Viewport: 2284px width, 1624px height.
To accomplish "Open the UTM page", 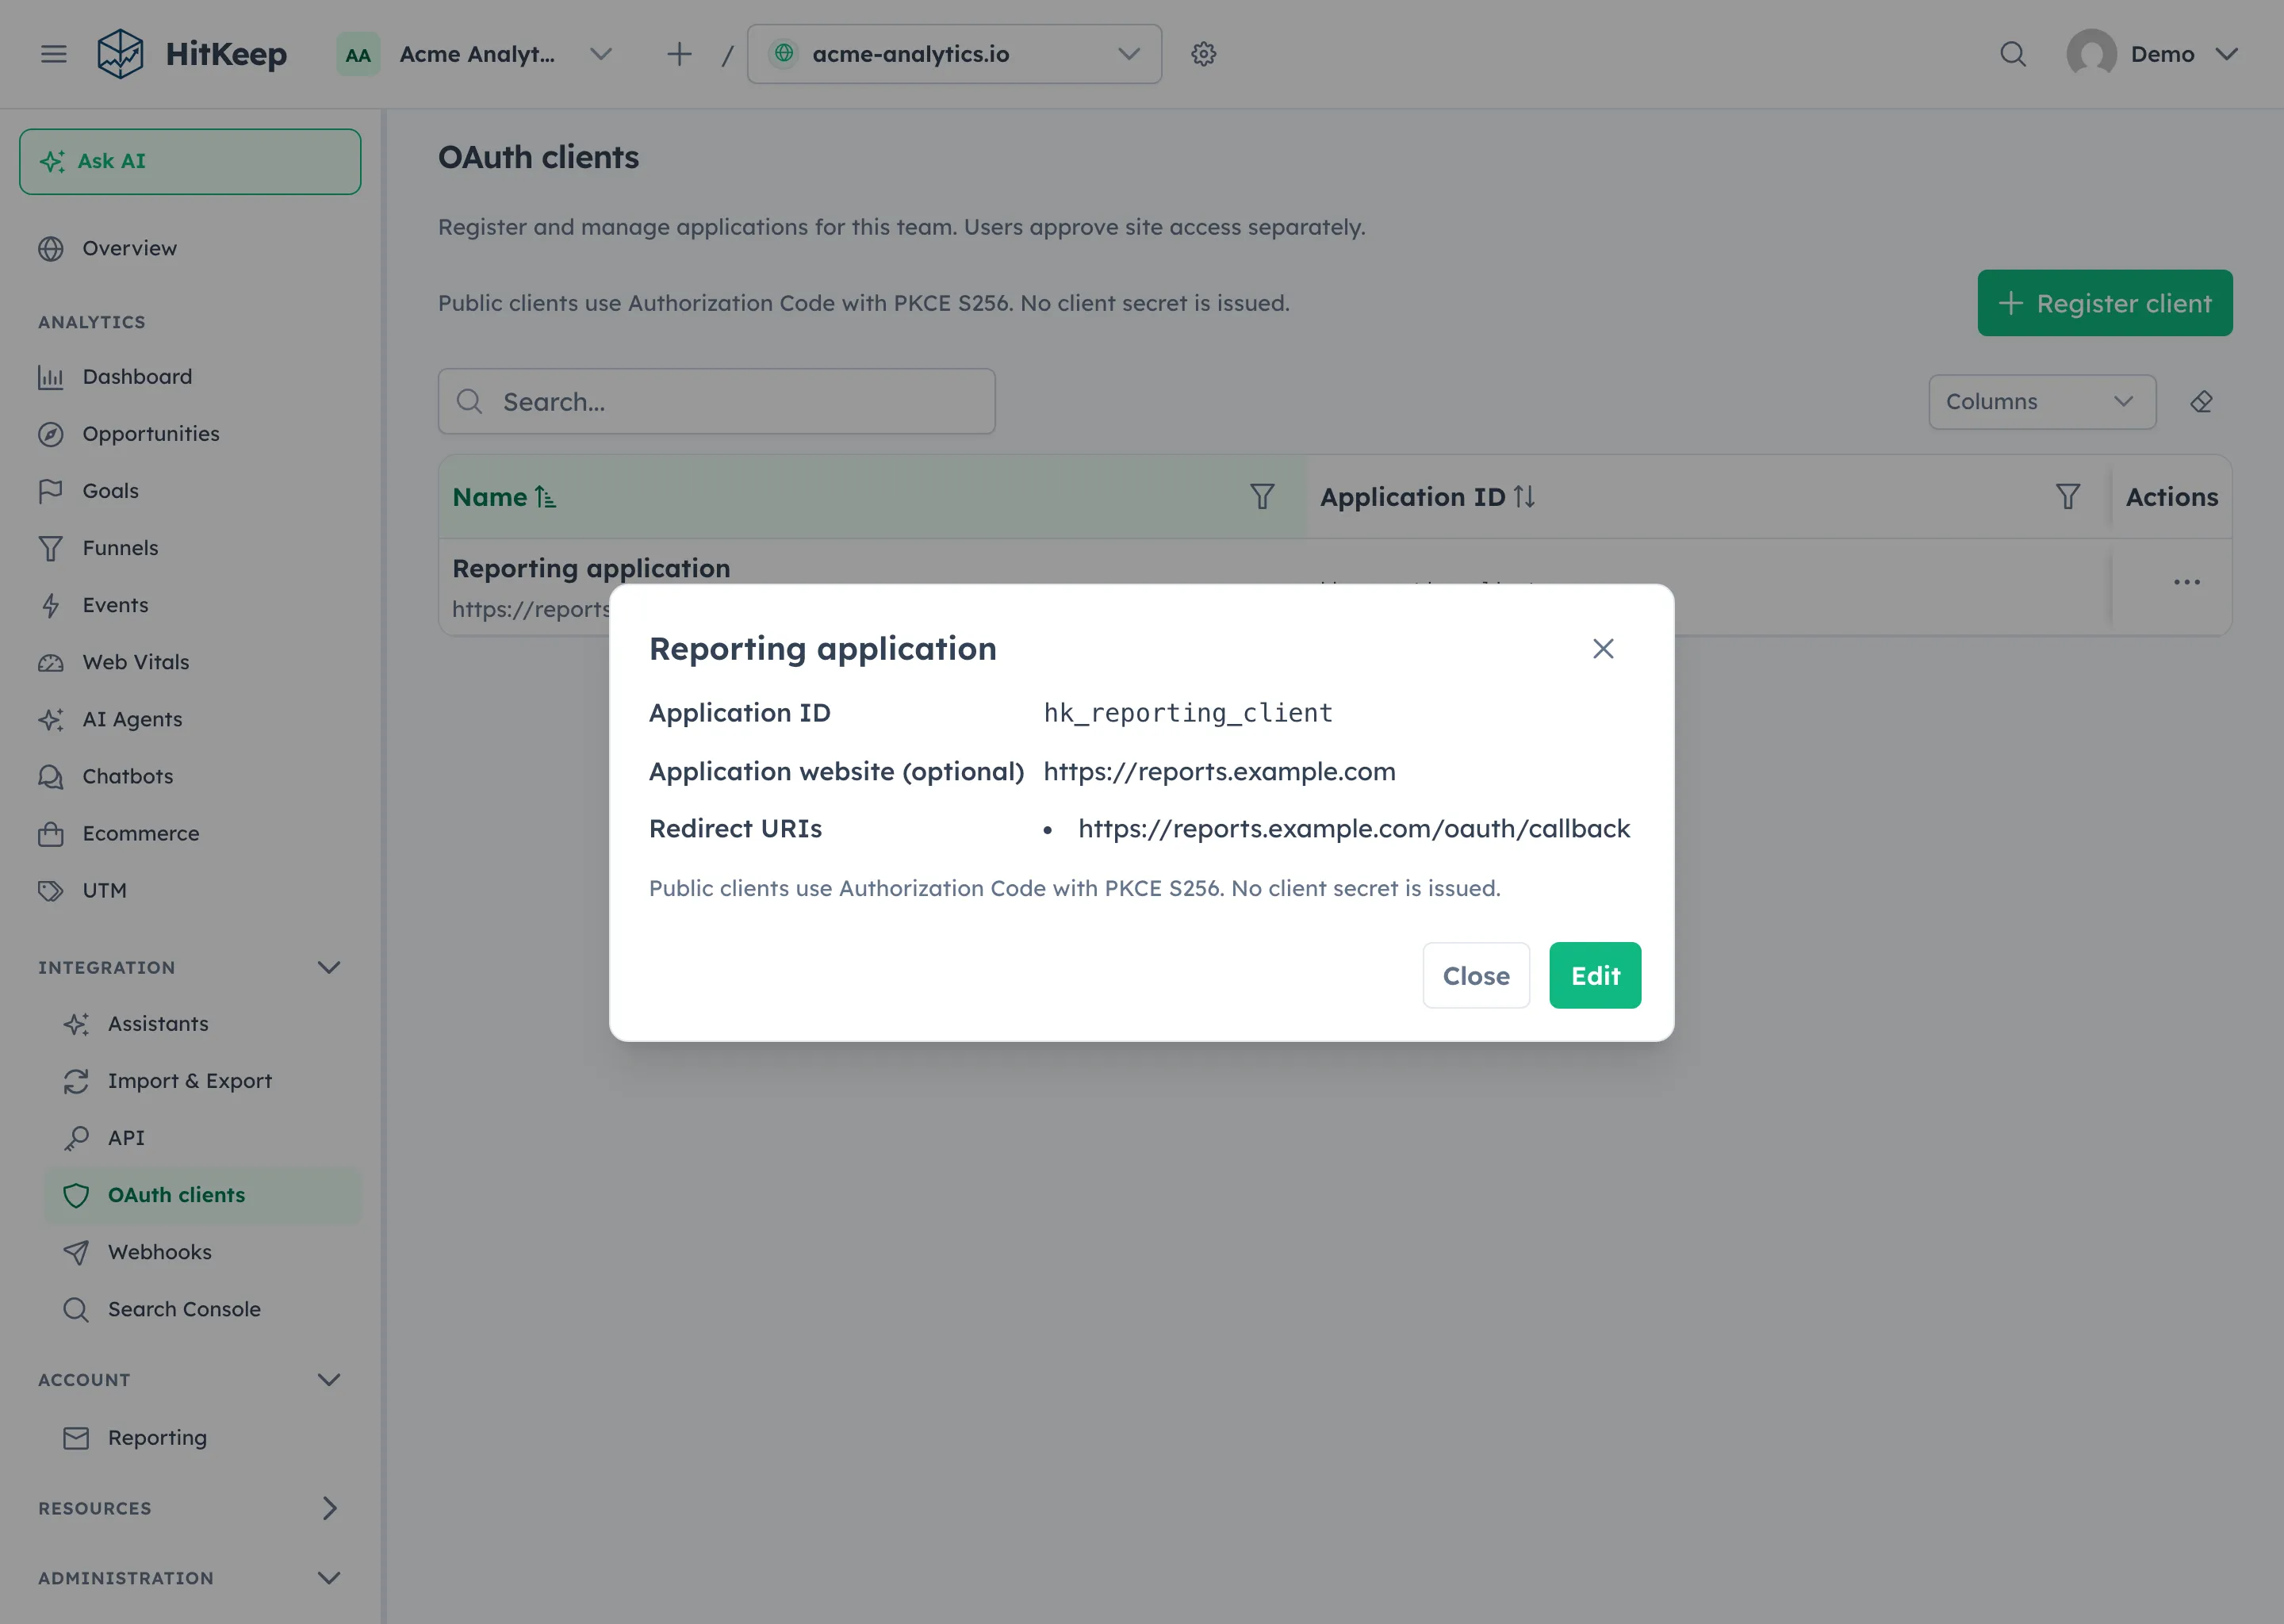I will pos(190,890).
